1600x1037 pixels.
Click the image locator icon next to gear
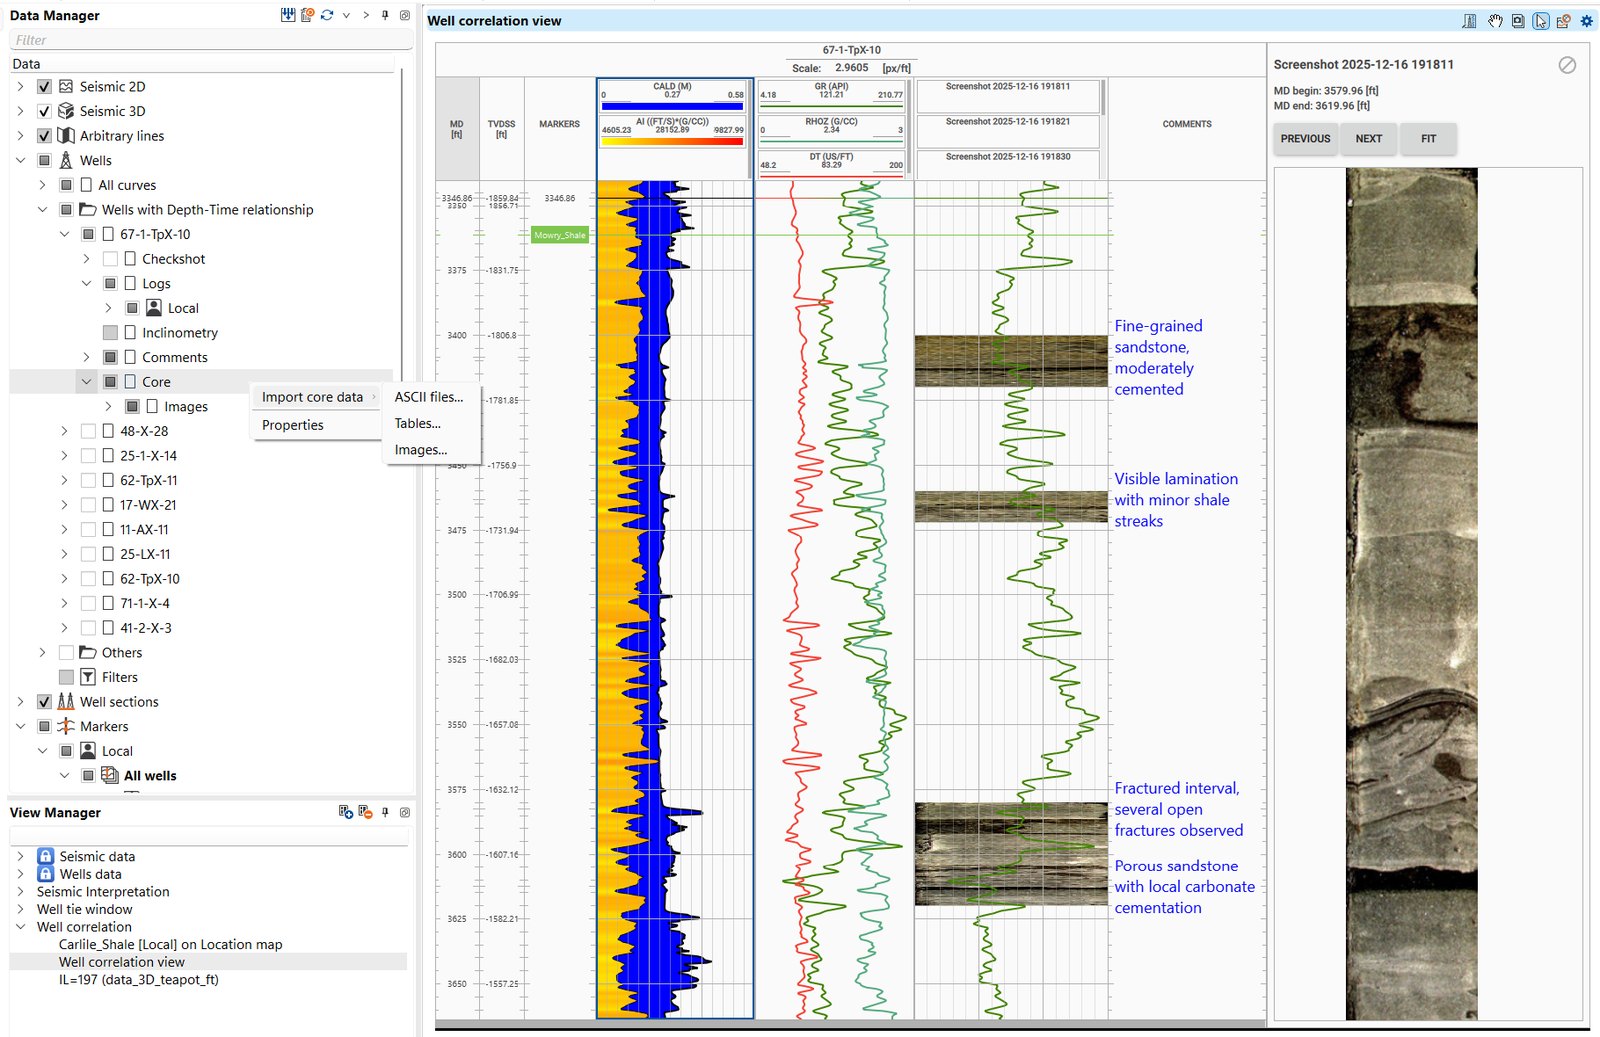coord(1563,21)
